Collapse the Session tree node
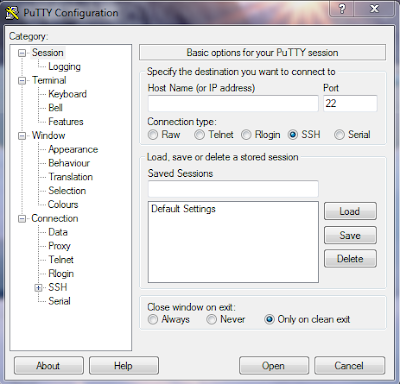 22,53
